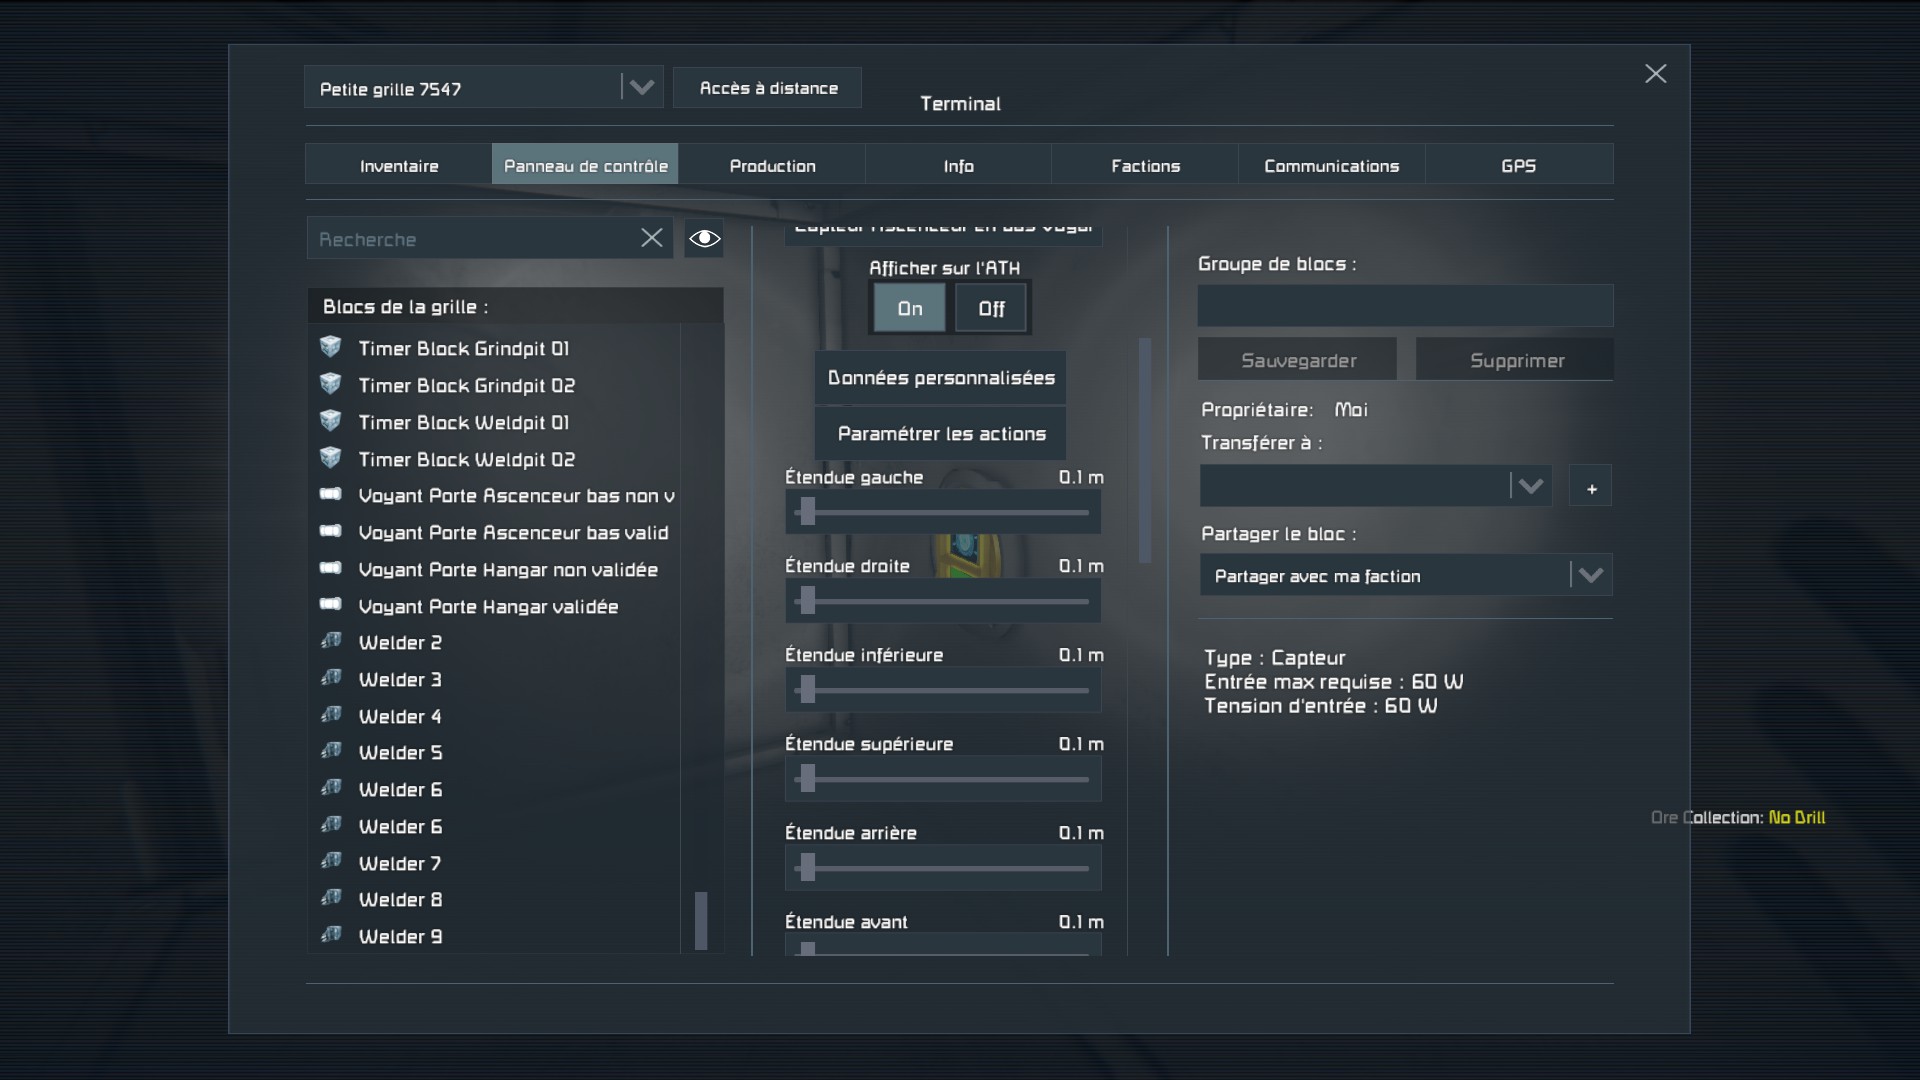The width and height of the screenshot is (1920, 1080).
Task: Clear the Recherche field with its X icon
Action: click(x=652, y=238)
